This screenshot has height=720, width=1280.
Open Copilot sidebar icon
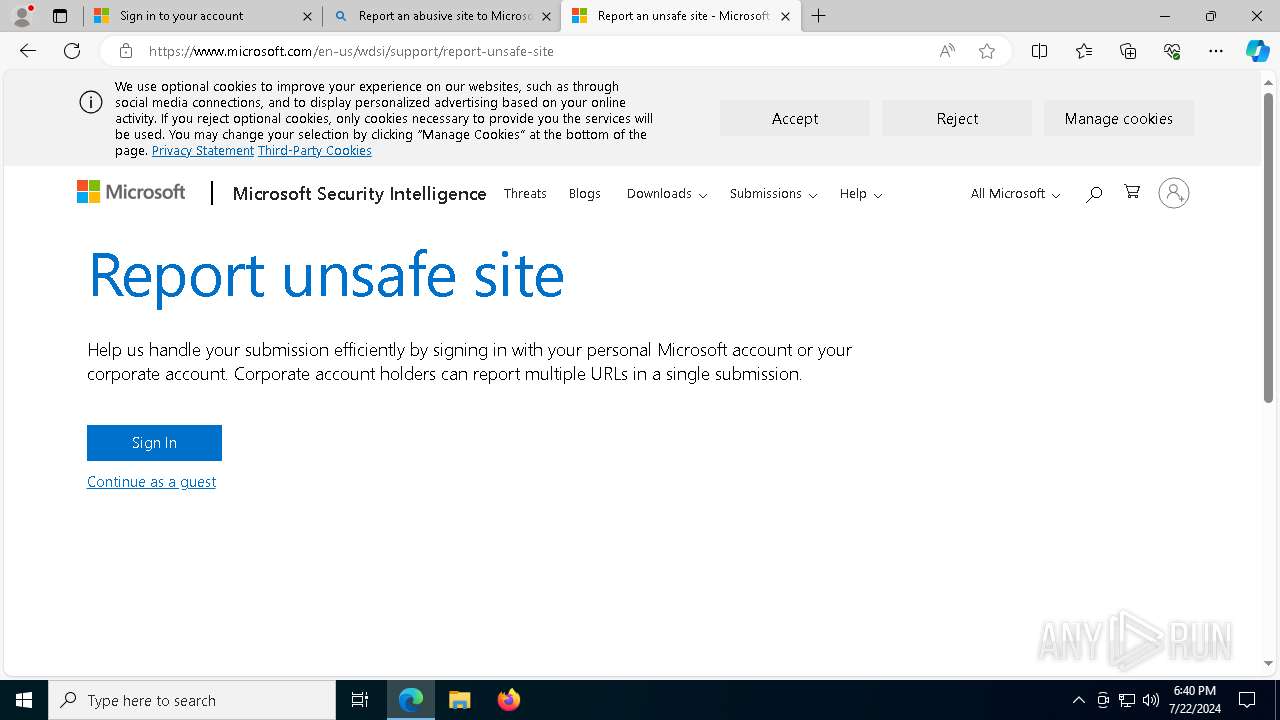point(1258,51)
